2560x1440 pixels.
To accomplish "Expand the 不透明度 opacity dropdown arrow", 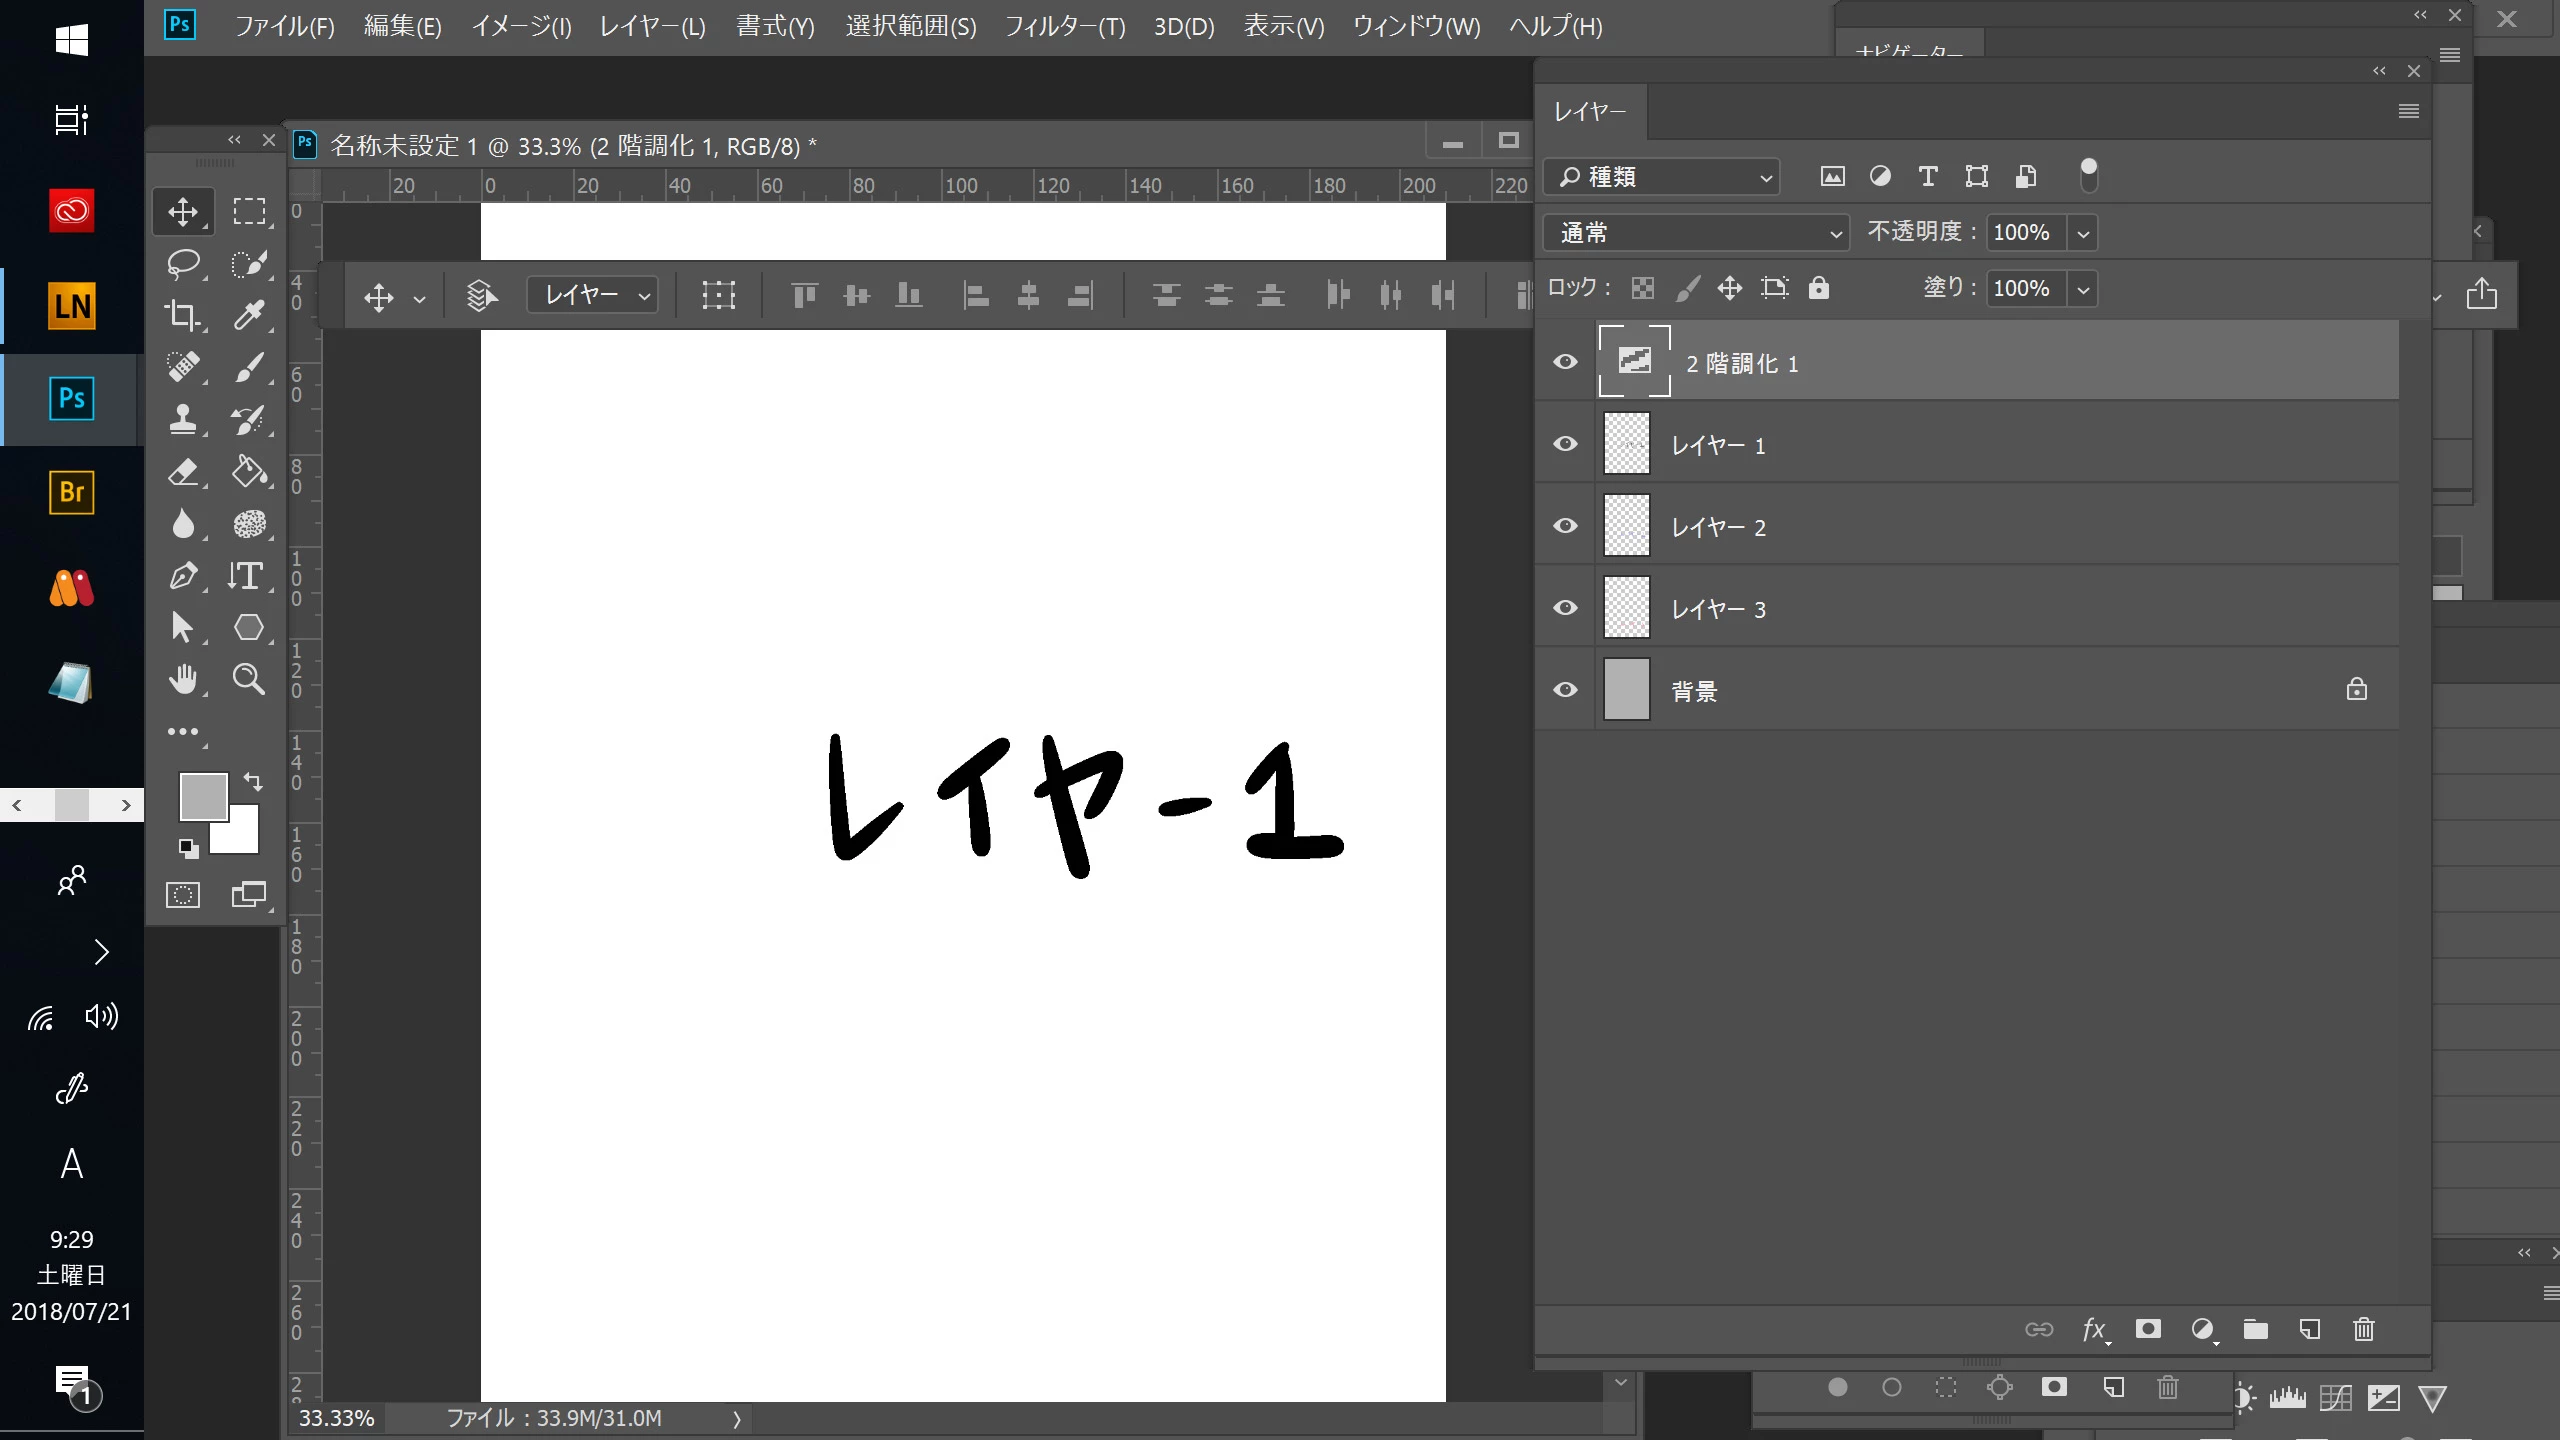I will click(2083, 233).
